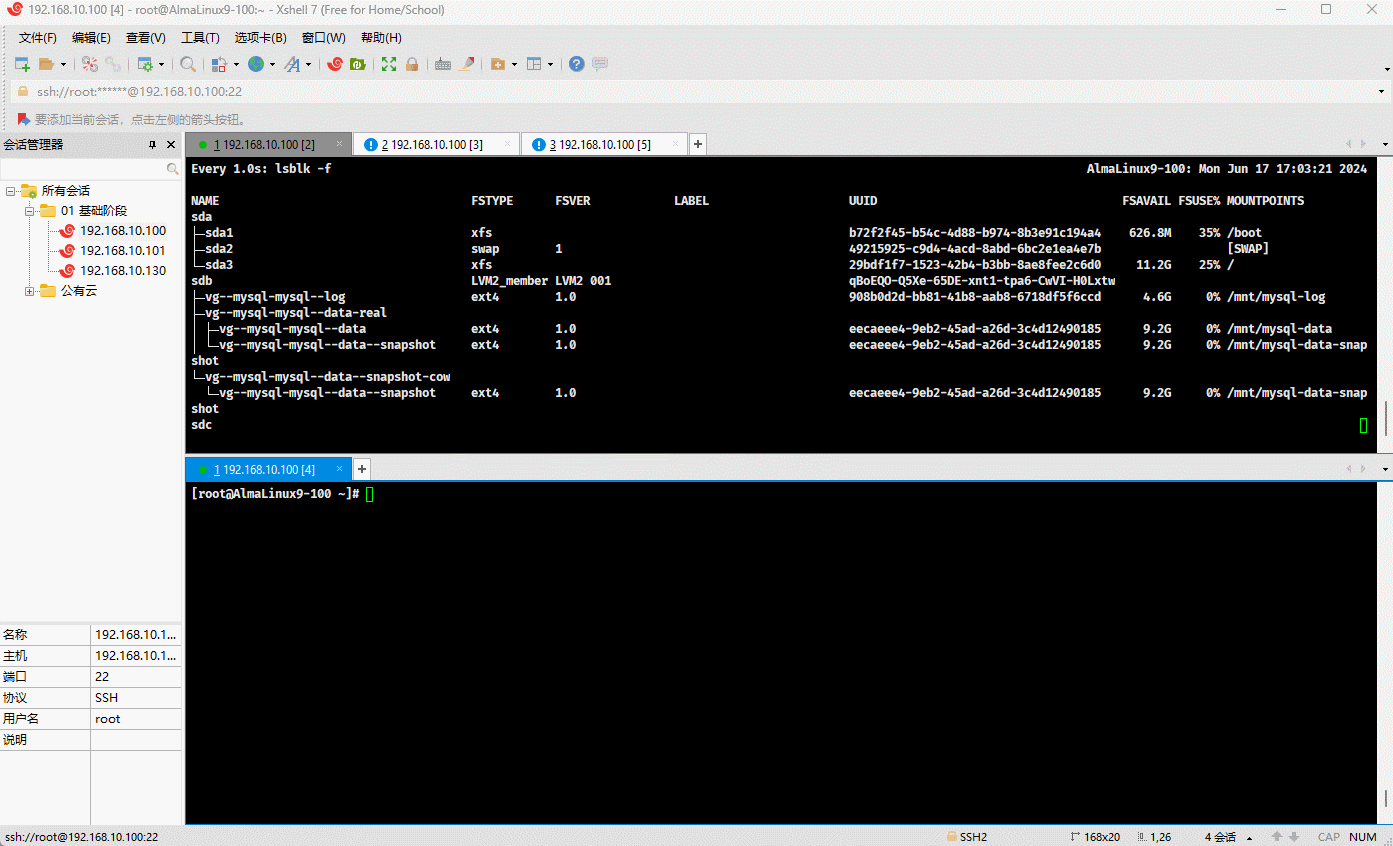Open the Open-folder dropdown arrow in toolbar
This screenshot has width=1393, height=846.
[x=63, y=64]
